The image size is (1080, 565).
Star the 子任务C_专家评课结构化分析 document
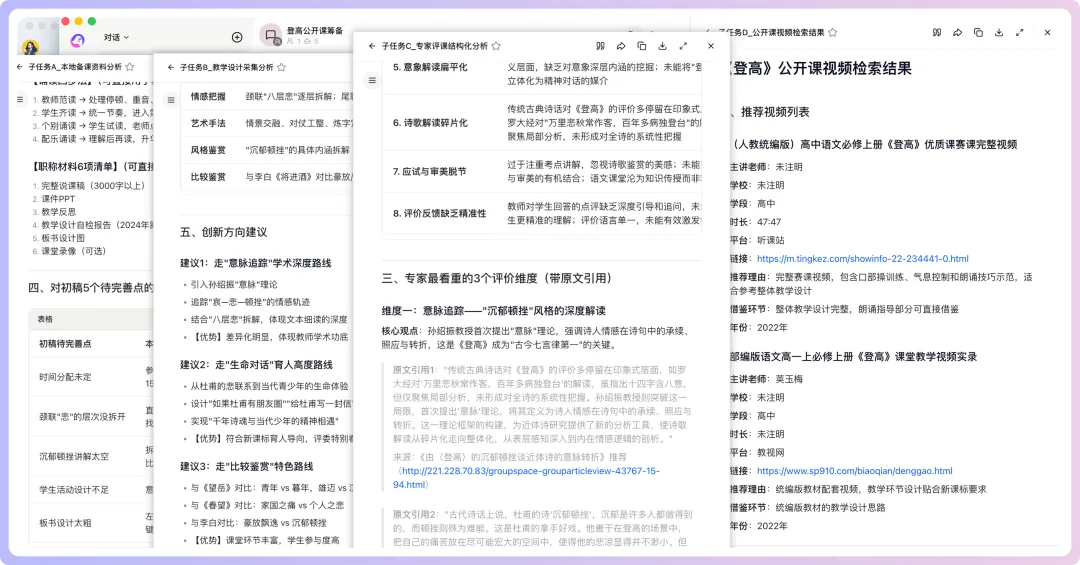496,46
